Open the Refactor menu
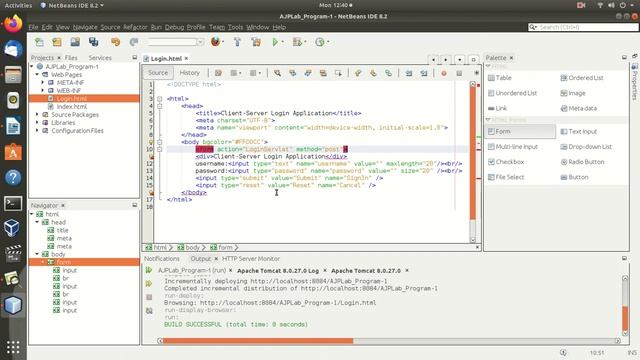Viewport: 640px width, 360px height. click(135, 27)
